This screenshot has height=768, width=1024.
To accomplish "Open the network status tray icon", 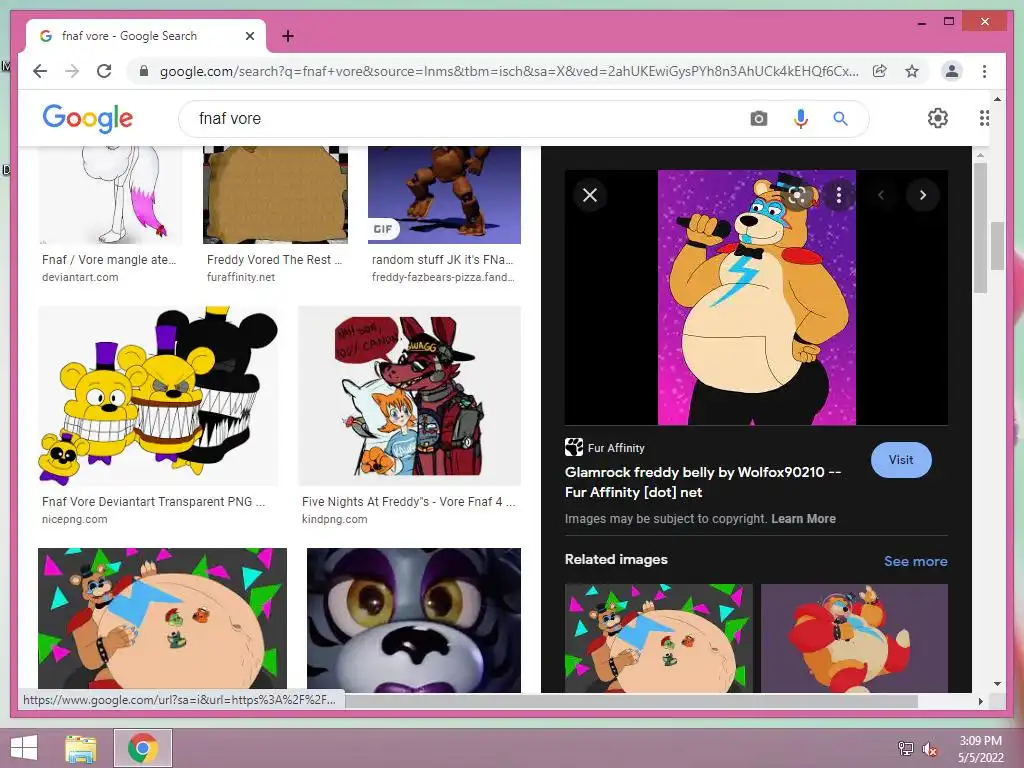I will 906,748.
